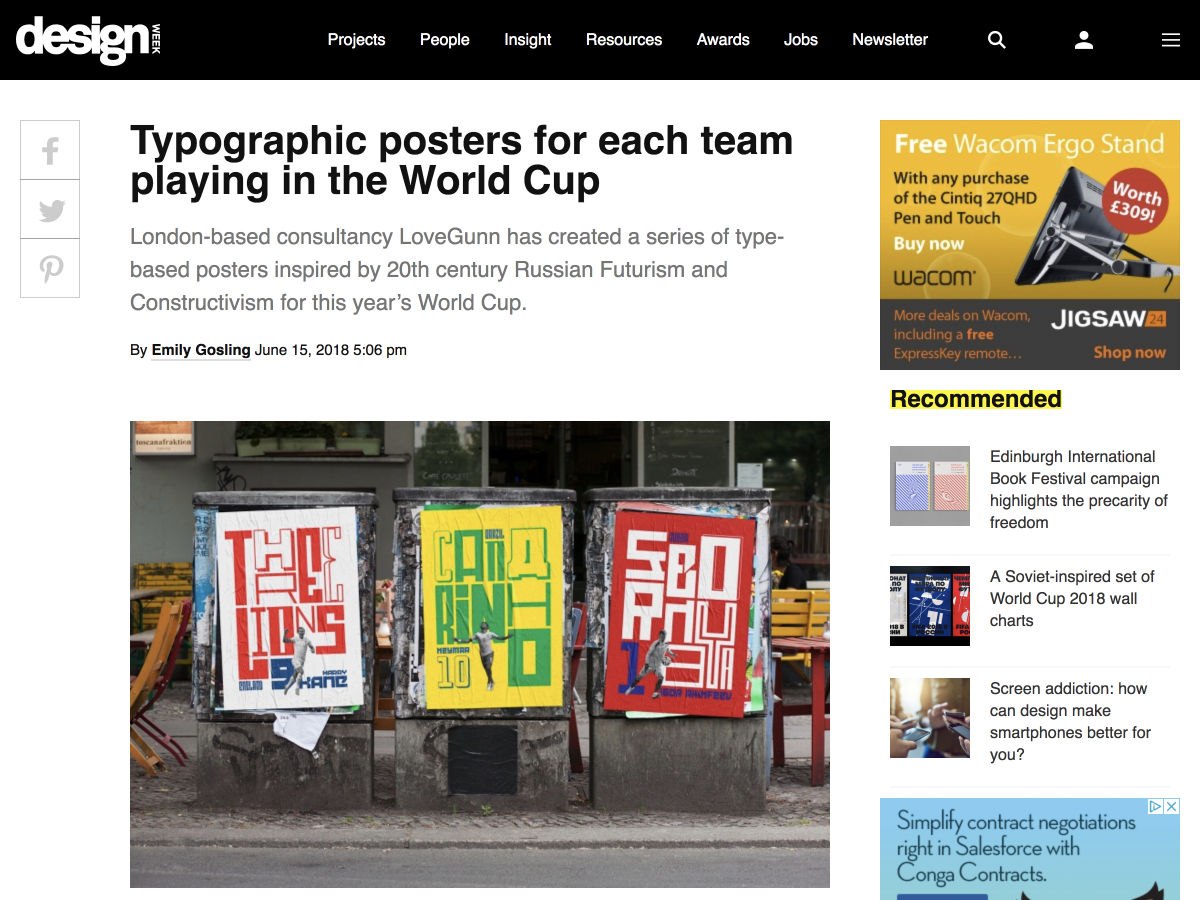Open the Insight menu

527,40
